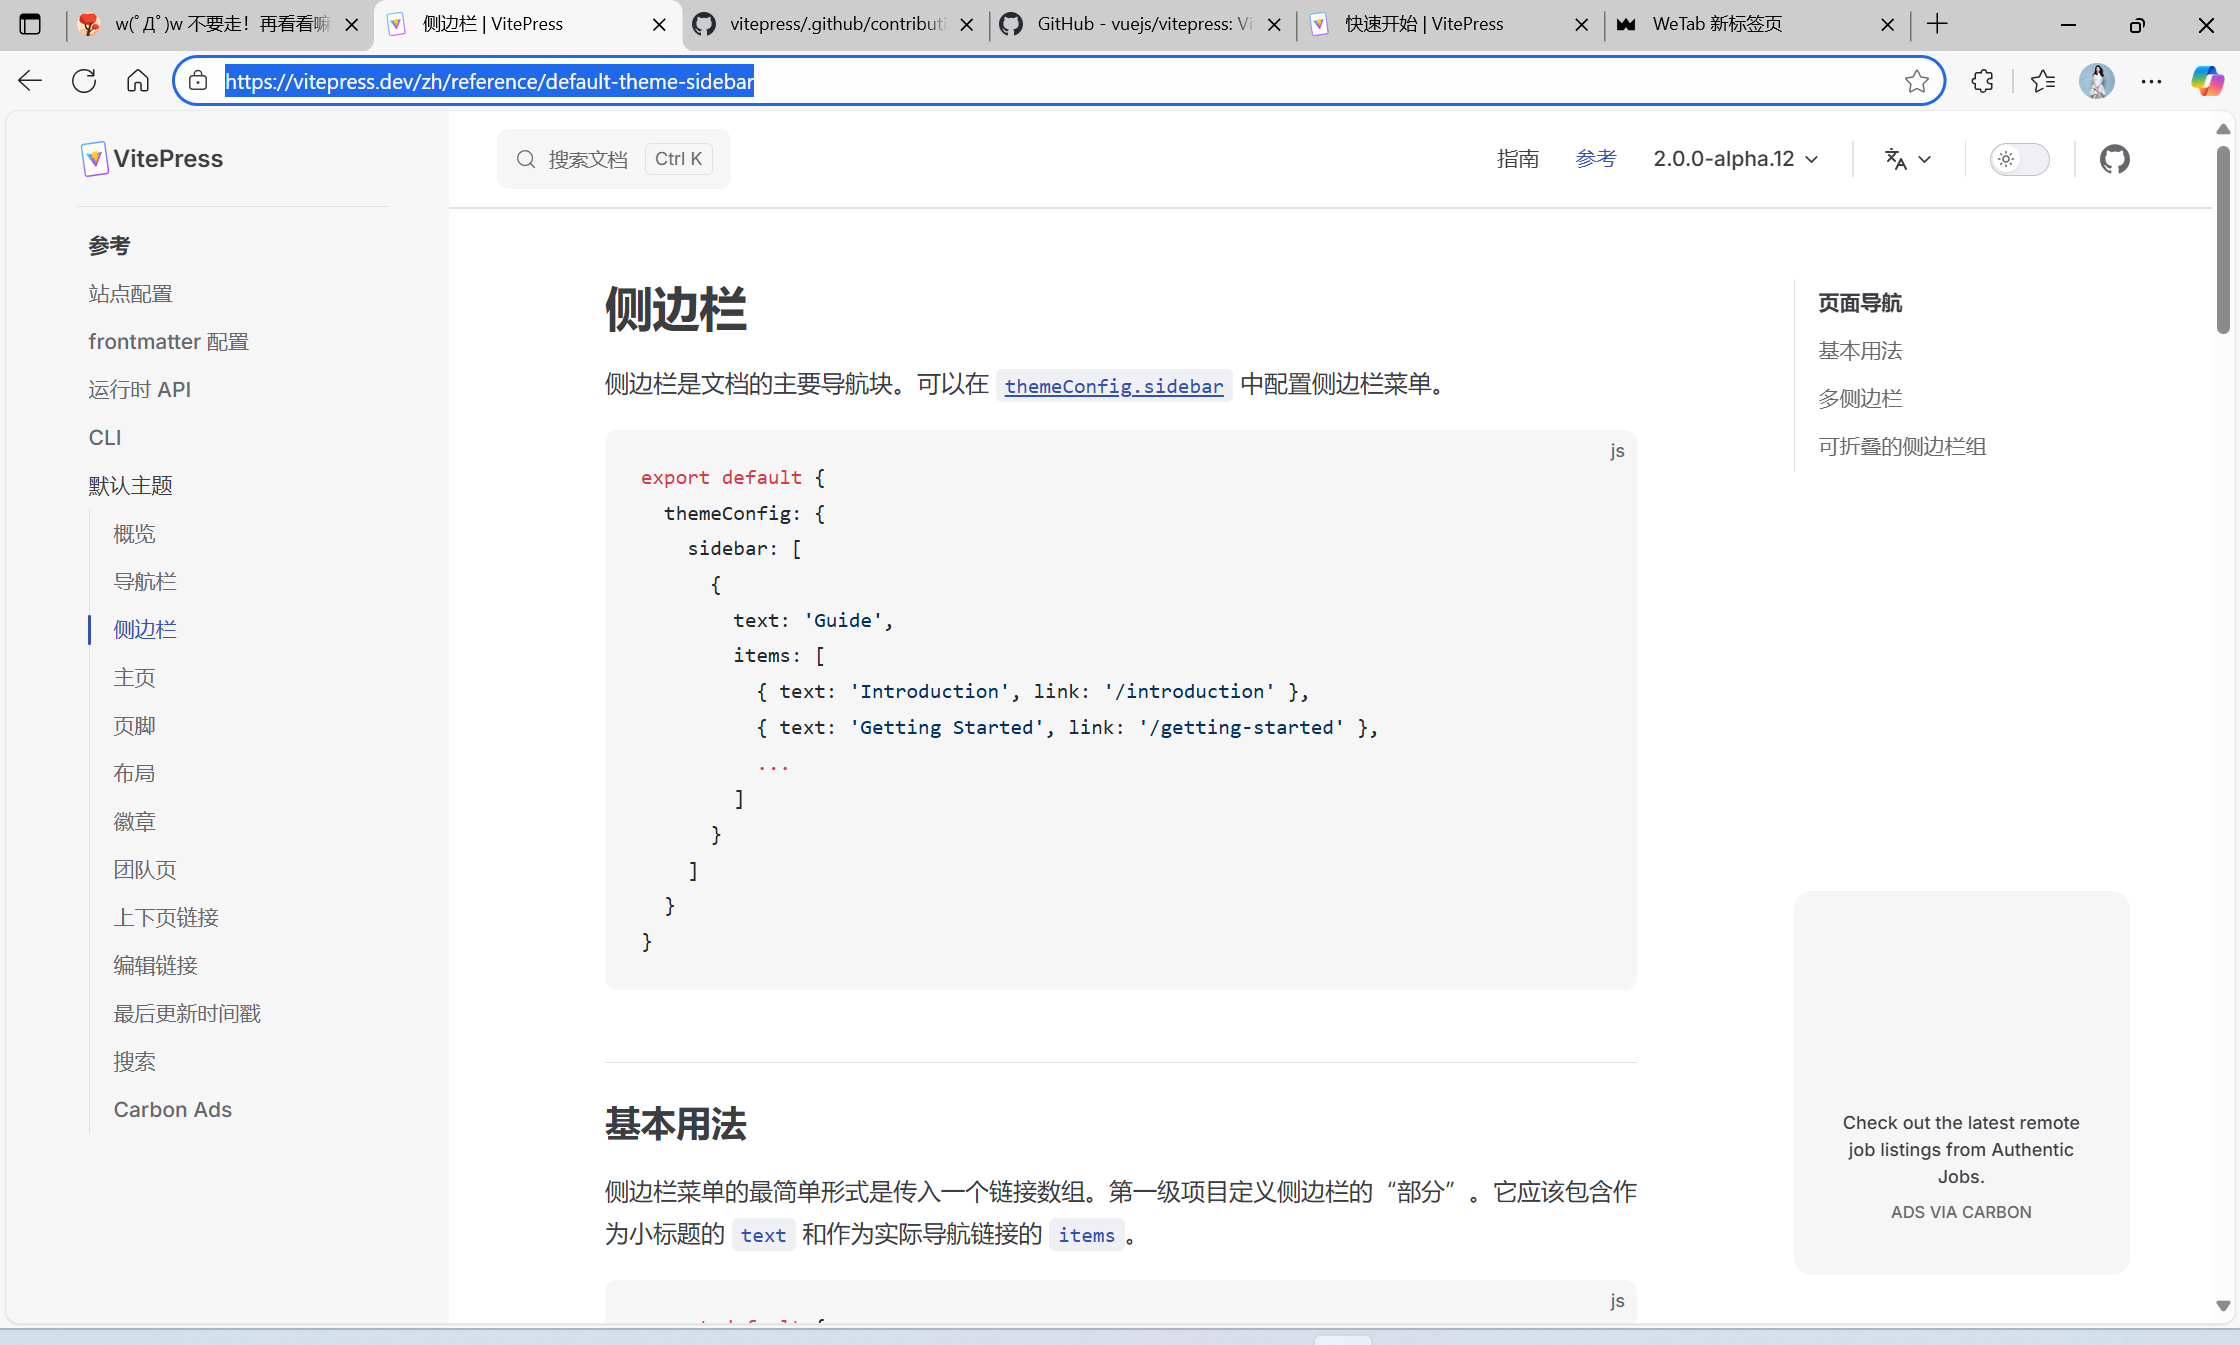Screen dimensions: 2240x1345
Task: Click the search magnifier in 搜索文档 box
Action: (x=526, y=159)
